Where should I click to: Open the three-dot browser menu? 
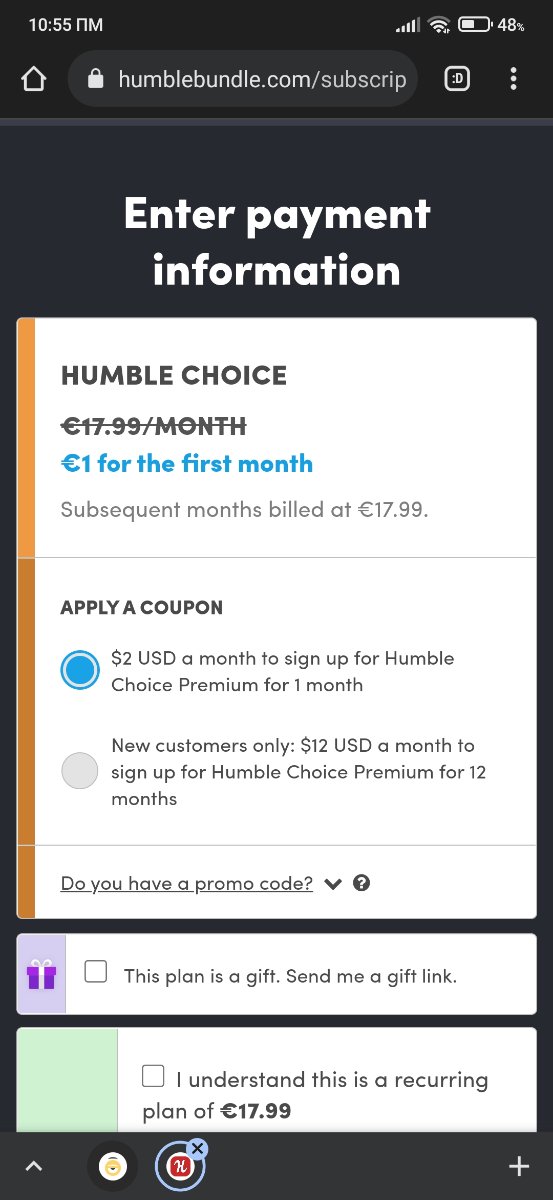pos(513,79)
